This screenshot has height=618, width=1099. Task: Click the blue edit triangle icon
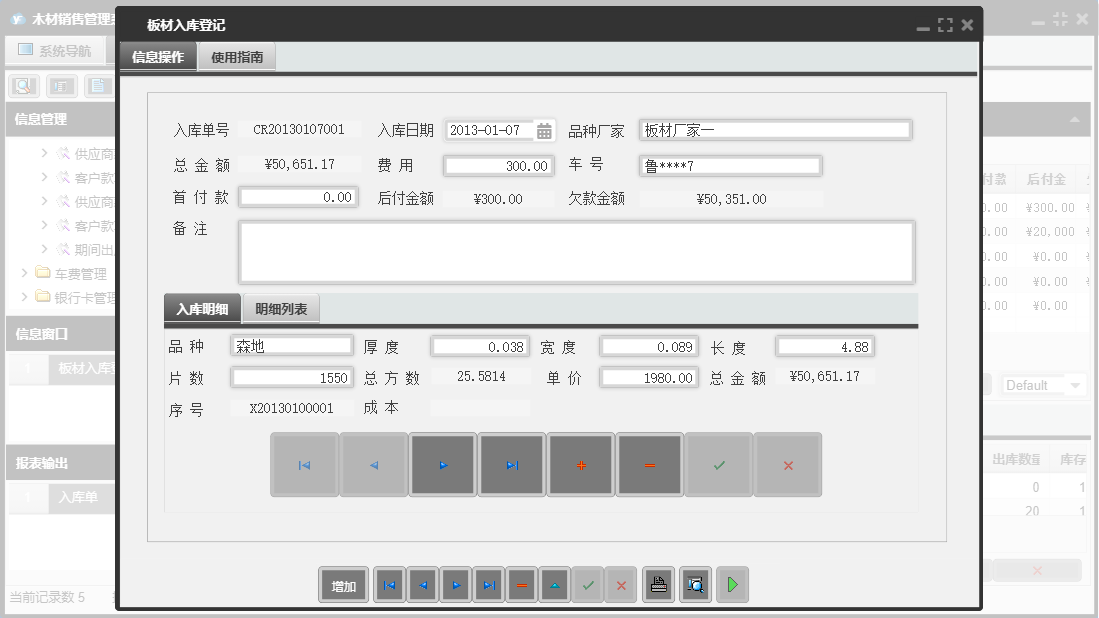click(x=554, y=585)
